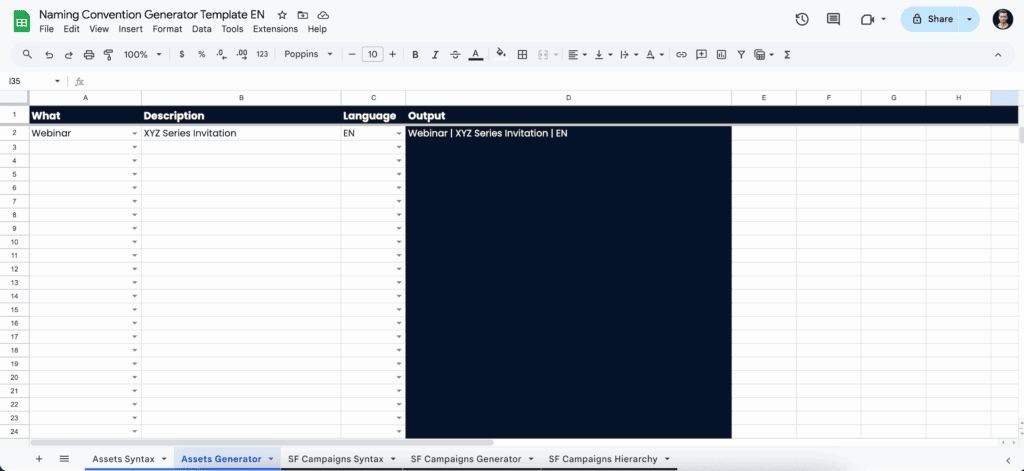Click the font size field showing 10
1024x471 pixels.
(372, 55)
